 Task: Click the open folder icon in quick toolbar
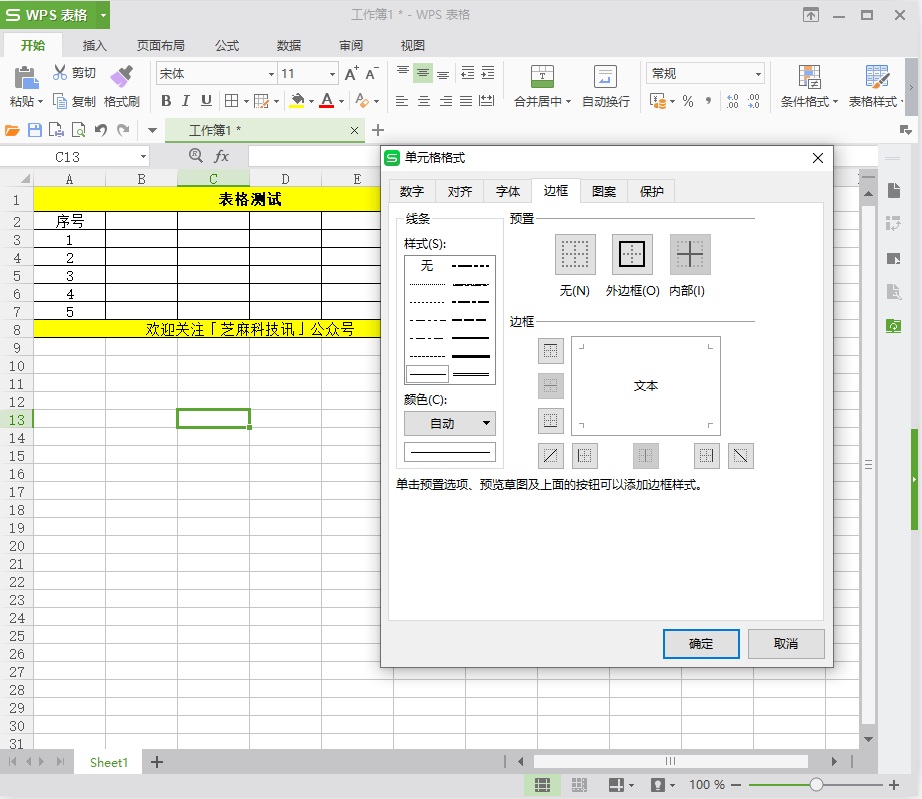point(12,130)
